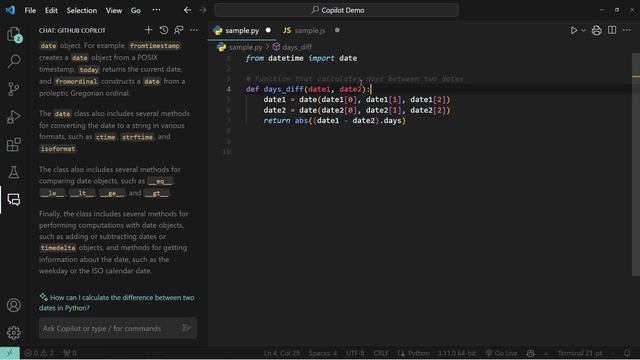The image size is (640, 360).
Task: Click the Copilot status icon
Action: [531, 353]
